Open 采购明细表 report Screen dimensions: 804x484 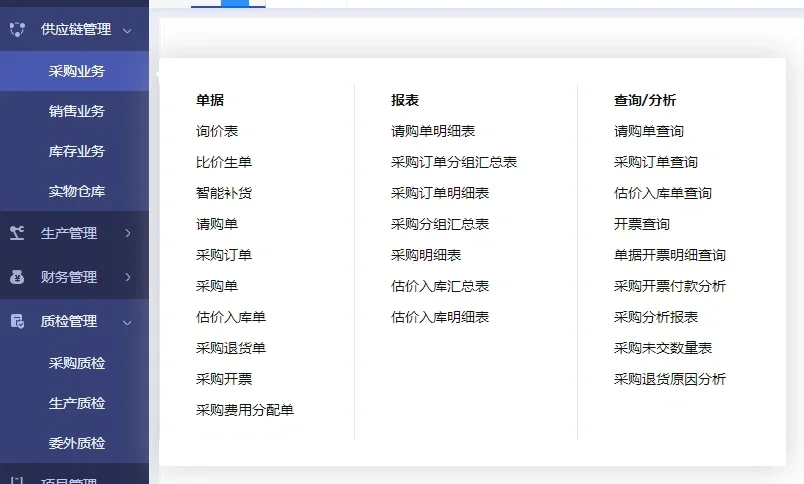click(x=426, y=255)
